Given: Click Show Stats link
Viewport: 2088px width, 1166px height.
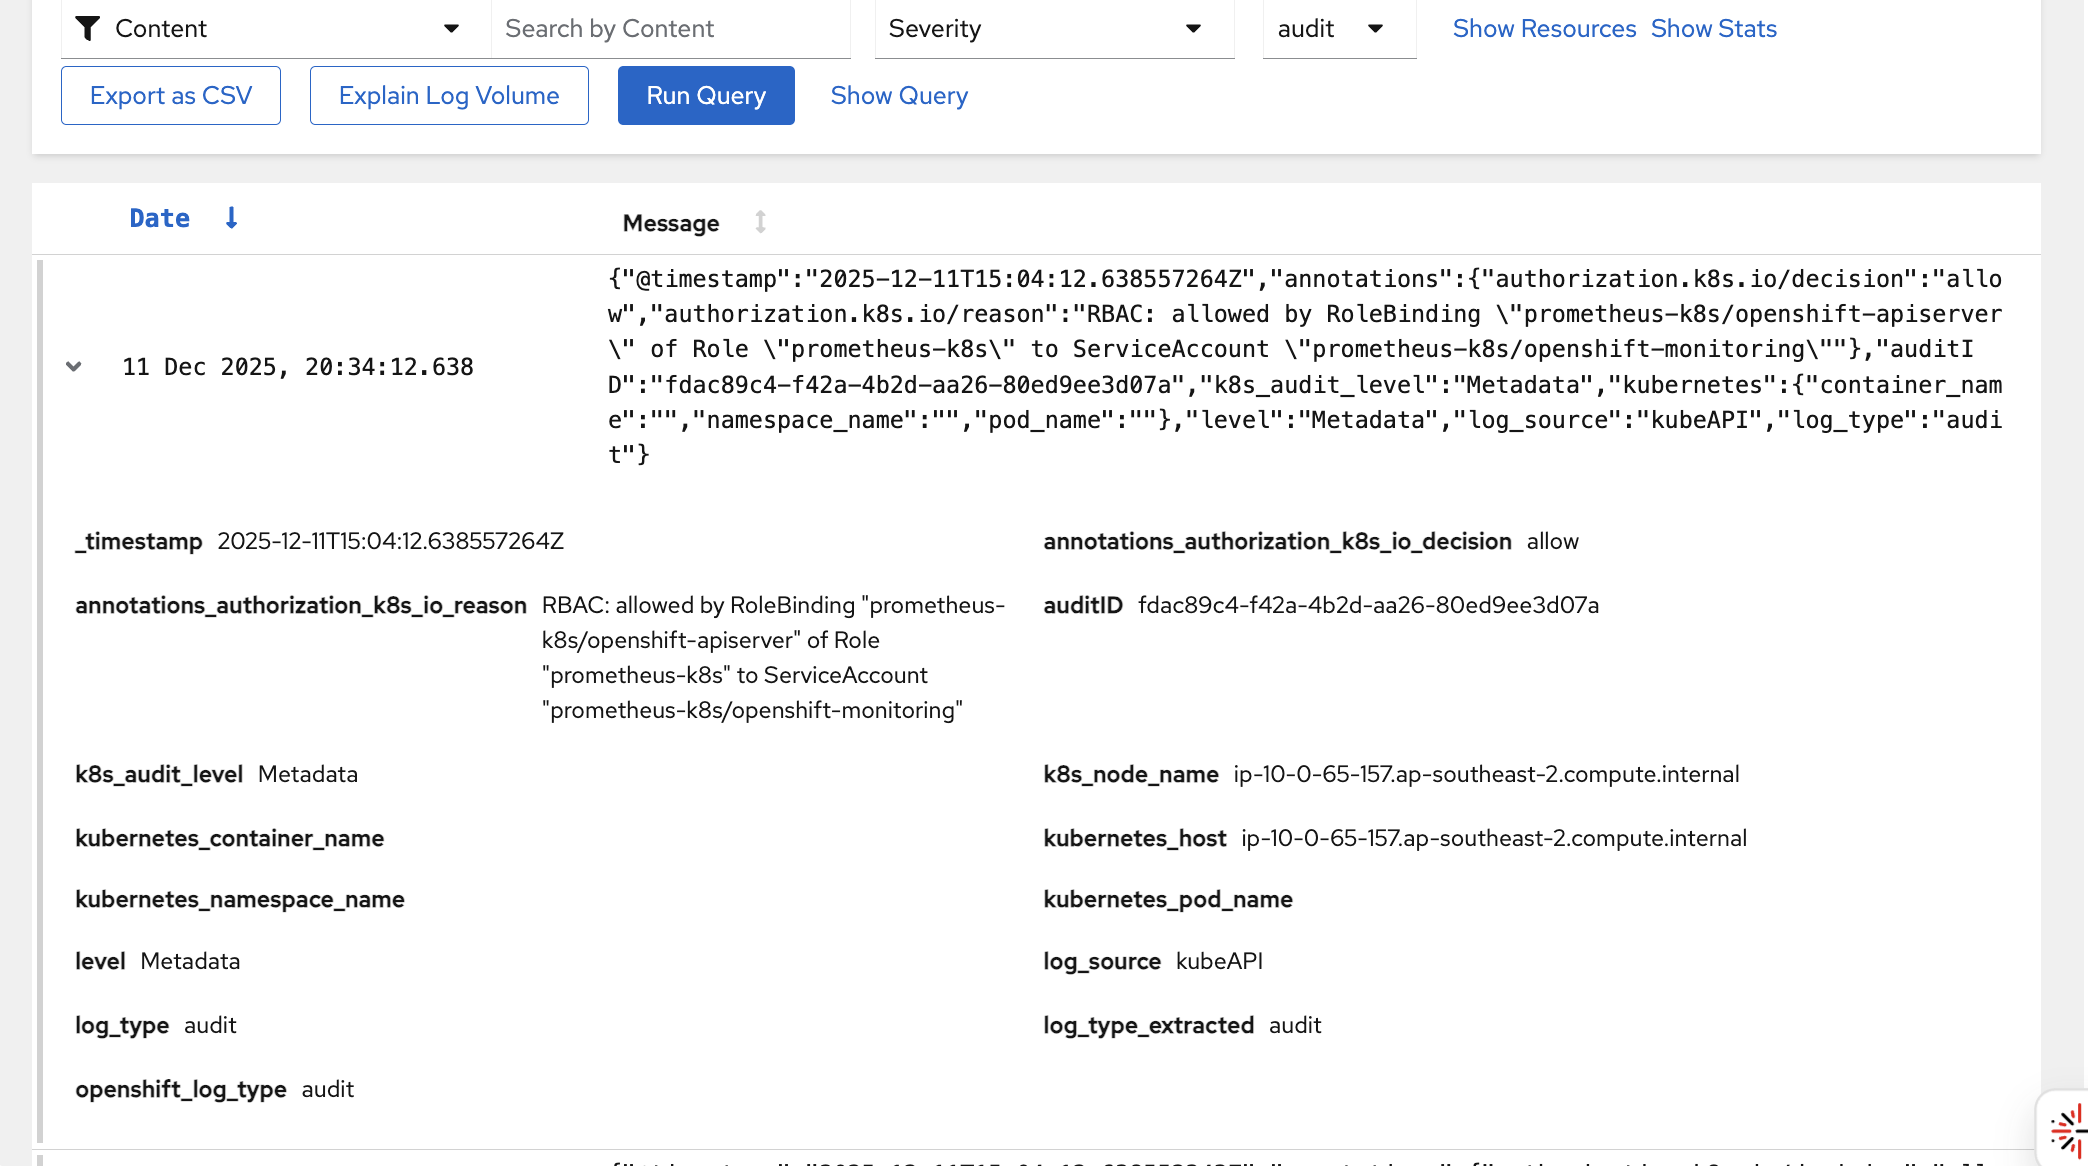Looking at the screenshot, I should pyautogui.click(x=1713, y=29).
